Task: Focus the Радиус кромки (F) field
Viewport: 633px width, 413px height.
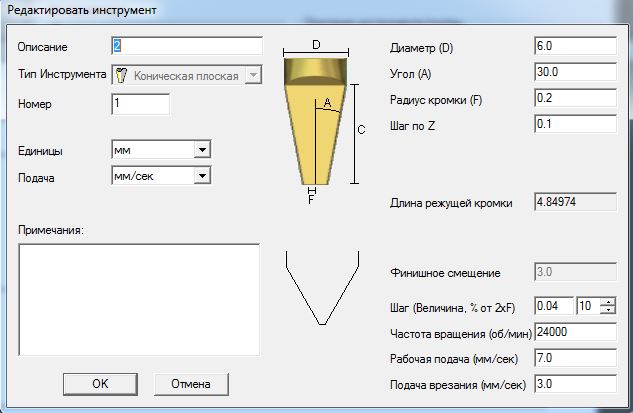Action: 576,99
